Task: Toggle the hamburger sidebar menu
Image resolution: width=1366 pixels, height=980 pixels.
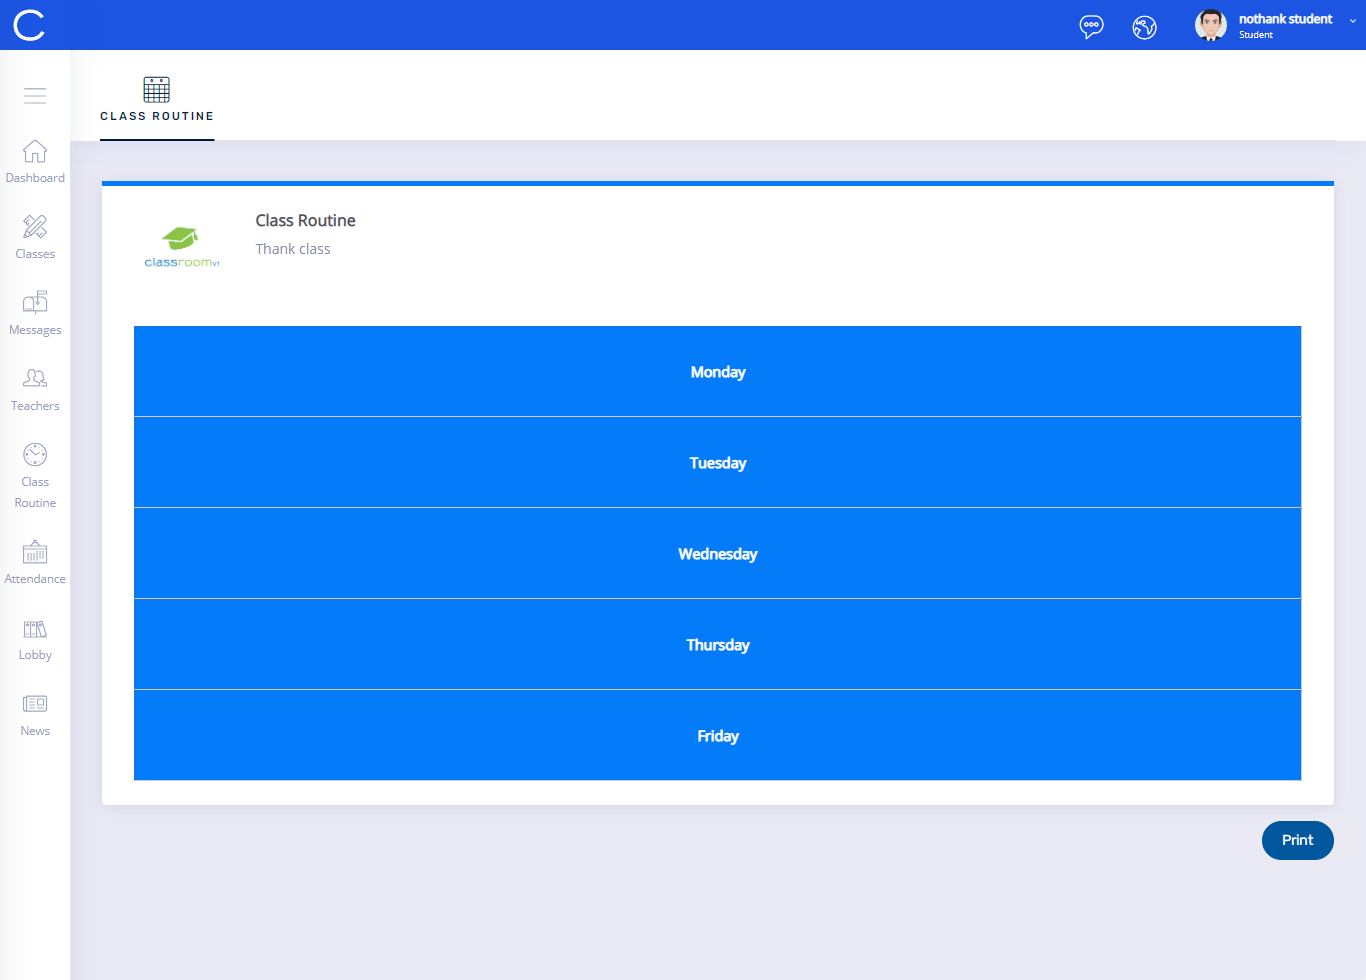Action: pyautogui.click(x=35, y=96)
